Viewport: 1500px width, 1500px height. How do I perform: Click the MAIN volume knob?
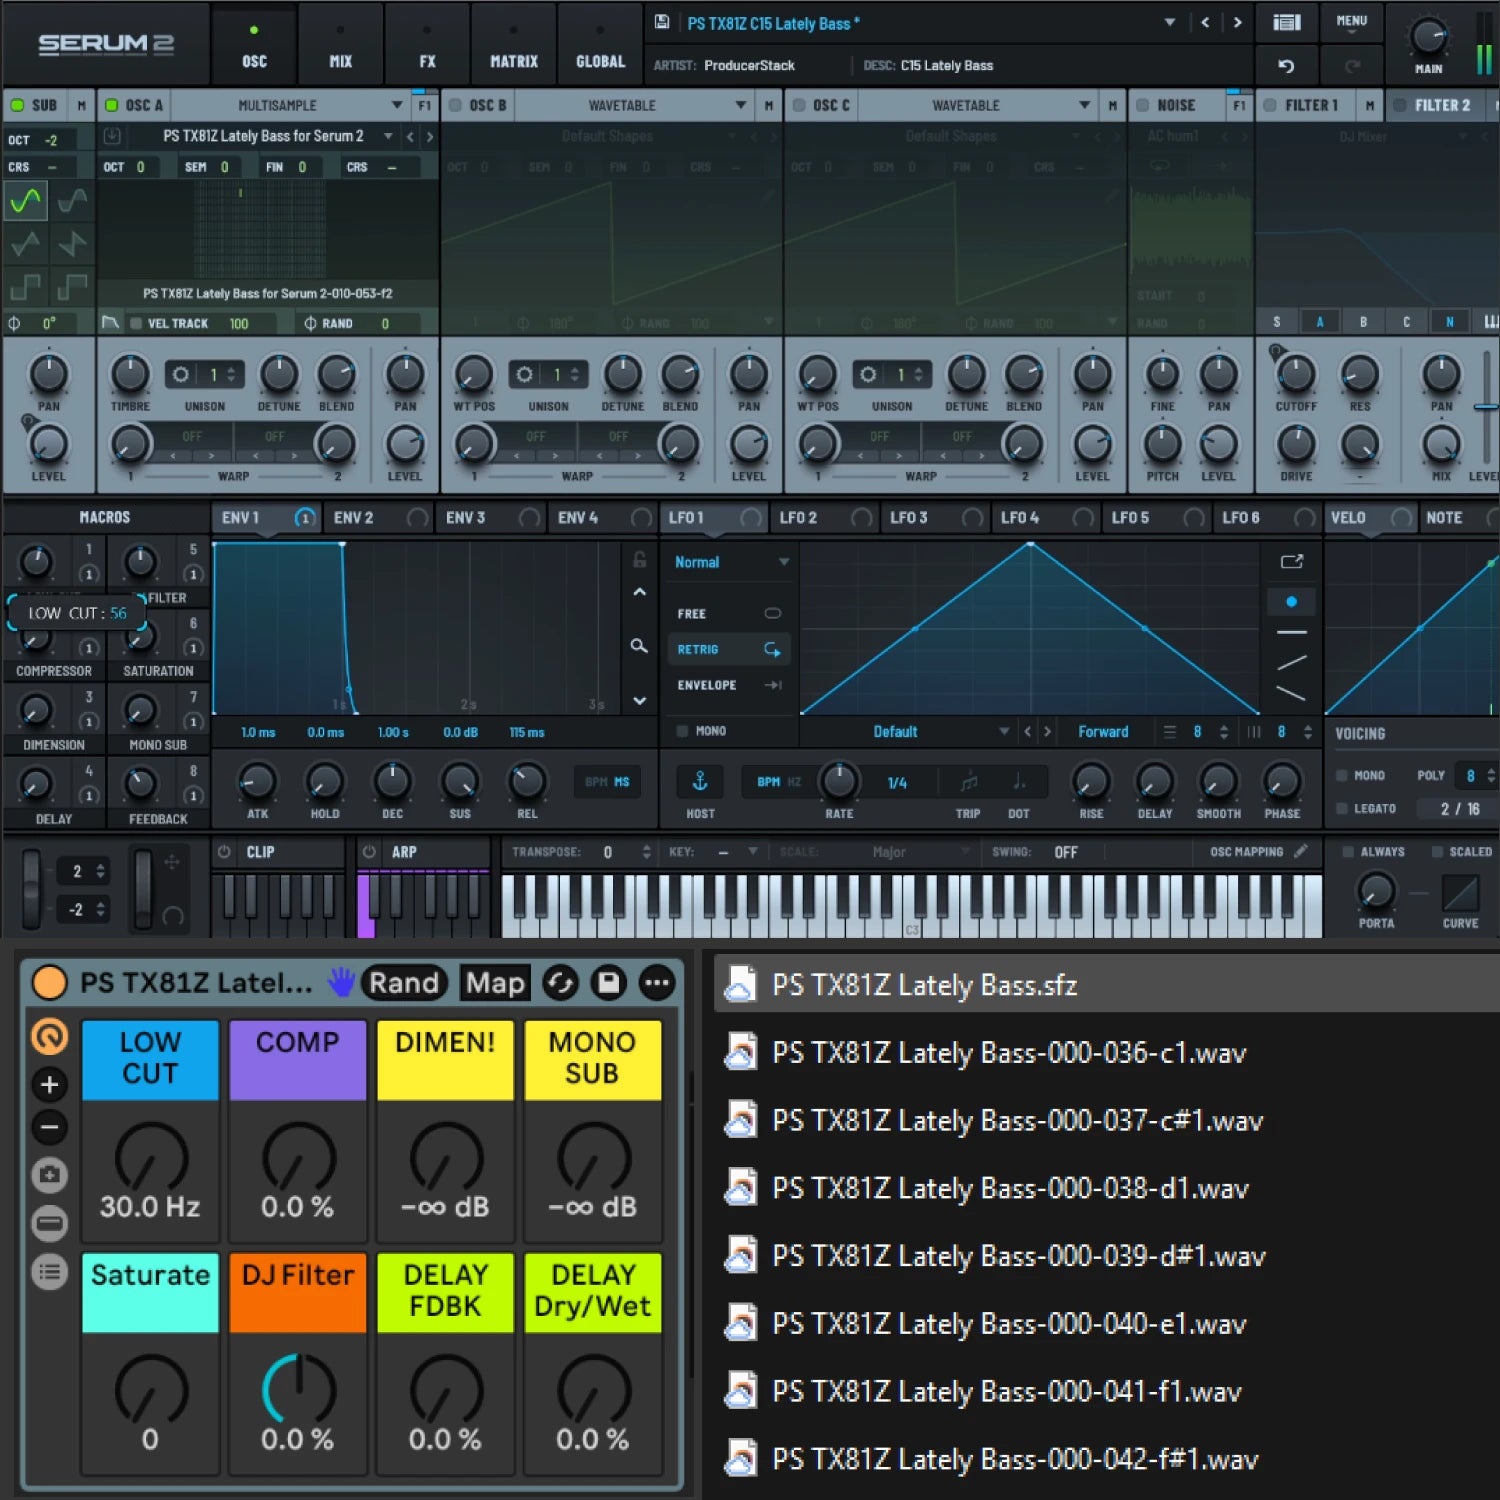[x=1428, y=37]
